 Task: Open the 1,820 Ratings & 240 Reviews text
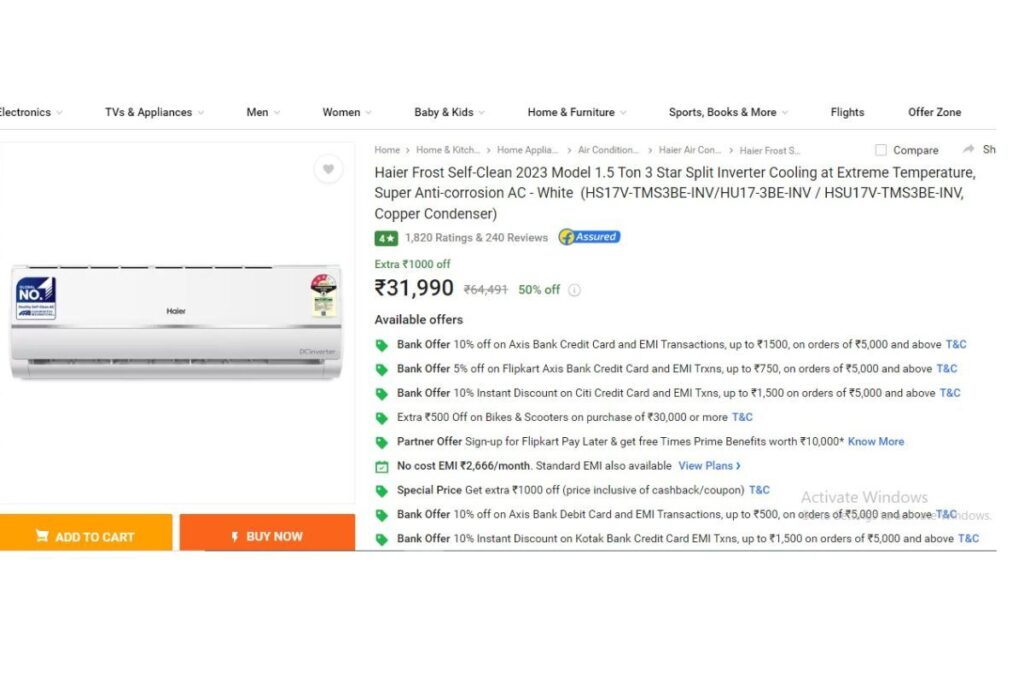(476, 238)
